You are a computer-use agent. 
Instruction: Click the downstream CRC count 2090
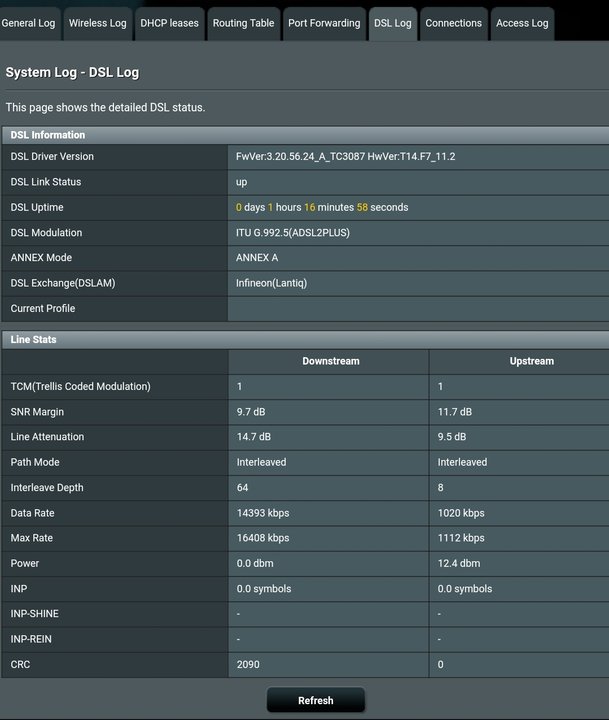coord(248,665)
